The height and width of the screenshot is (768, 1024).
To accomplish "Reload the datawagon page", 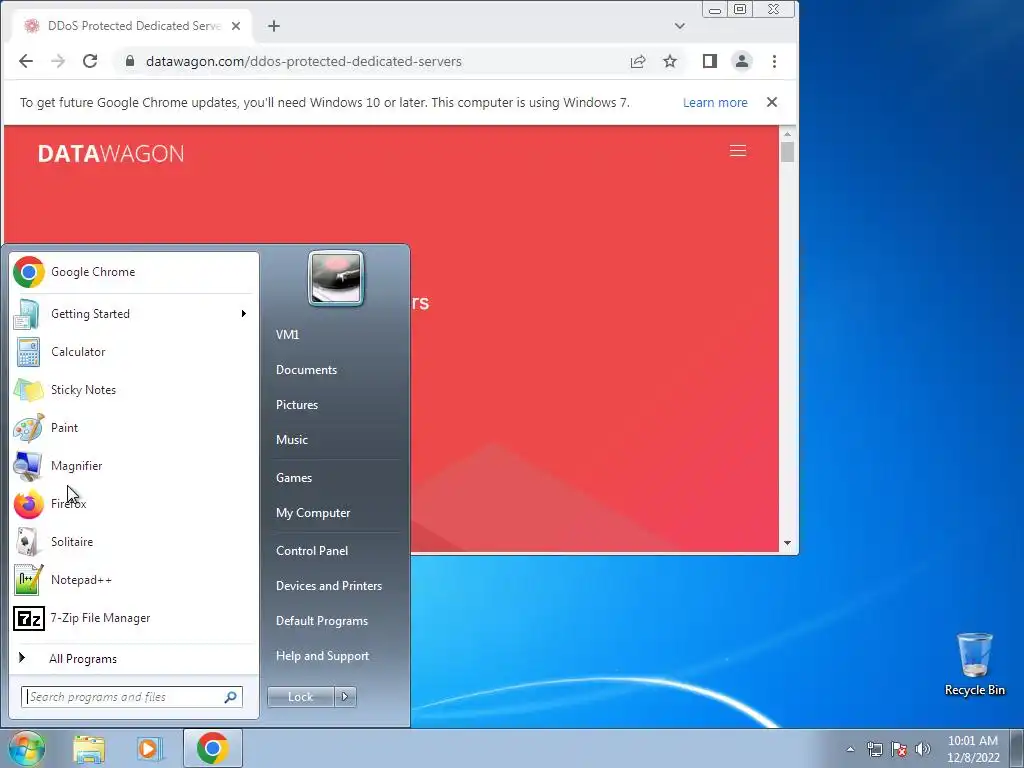I will [90, 61].
